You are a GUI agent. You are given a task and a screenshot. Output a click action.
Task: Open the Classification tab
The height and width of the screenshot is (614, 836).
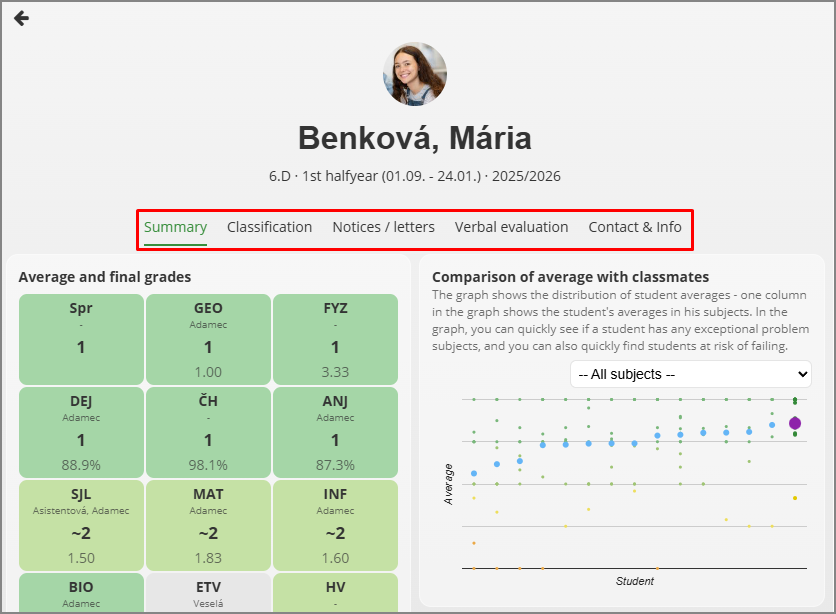(x=269, y=227)
